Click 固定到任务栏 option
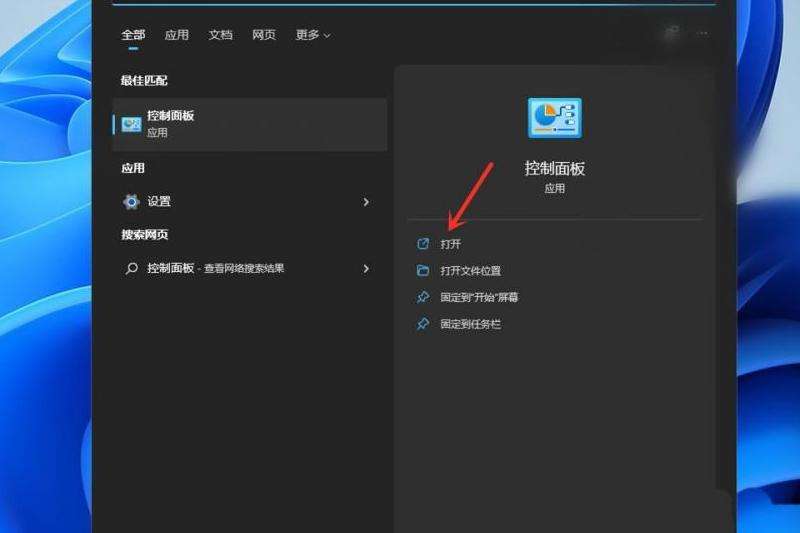The image size is (800, 533). (470, 324)
